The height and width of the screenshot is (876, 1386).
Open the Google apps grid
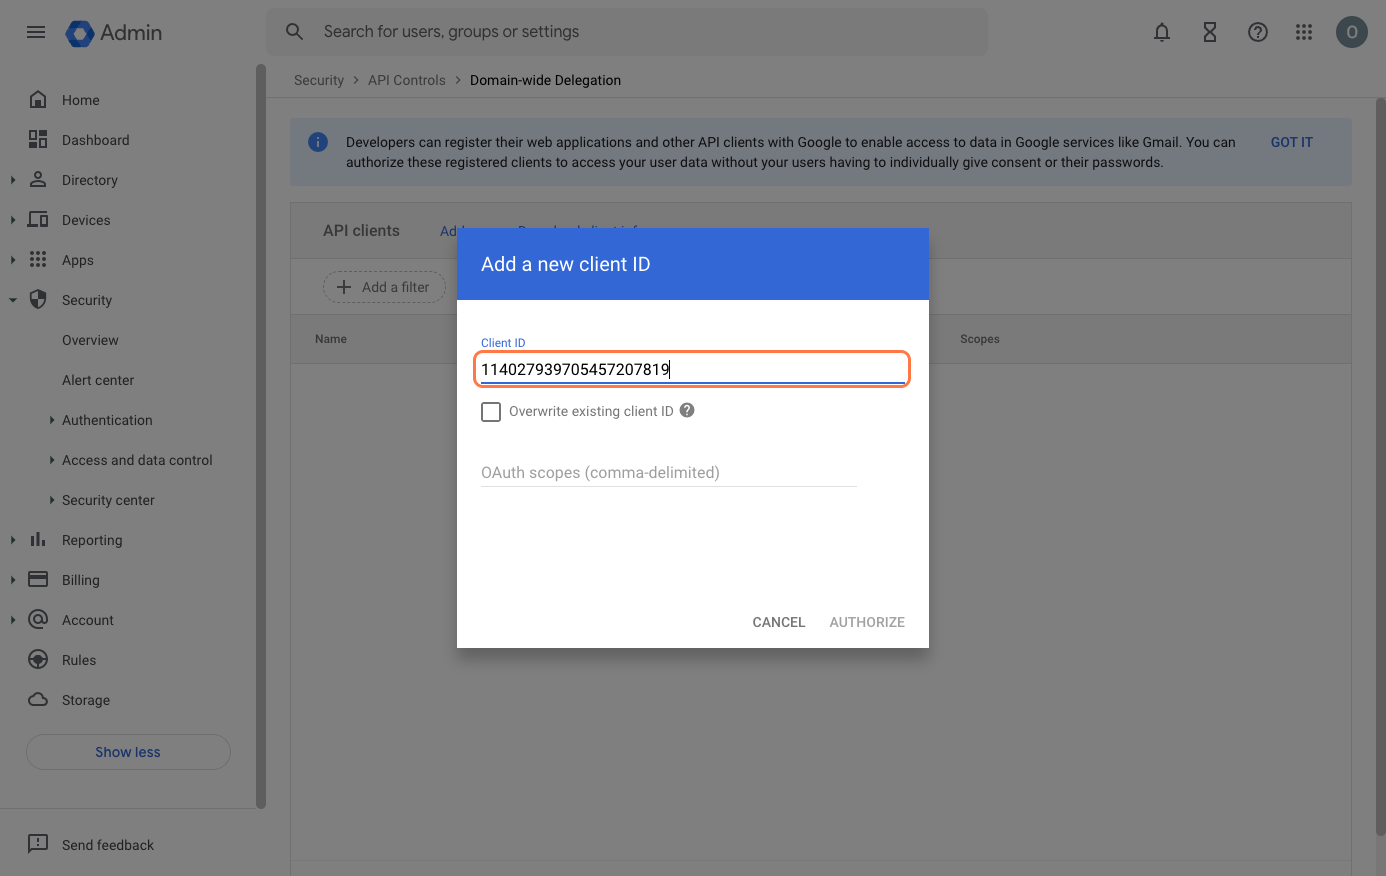(x=1303, y=32)
